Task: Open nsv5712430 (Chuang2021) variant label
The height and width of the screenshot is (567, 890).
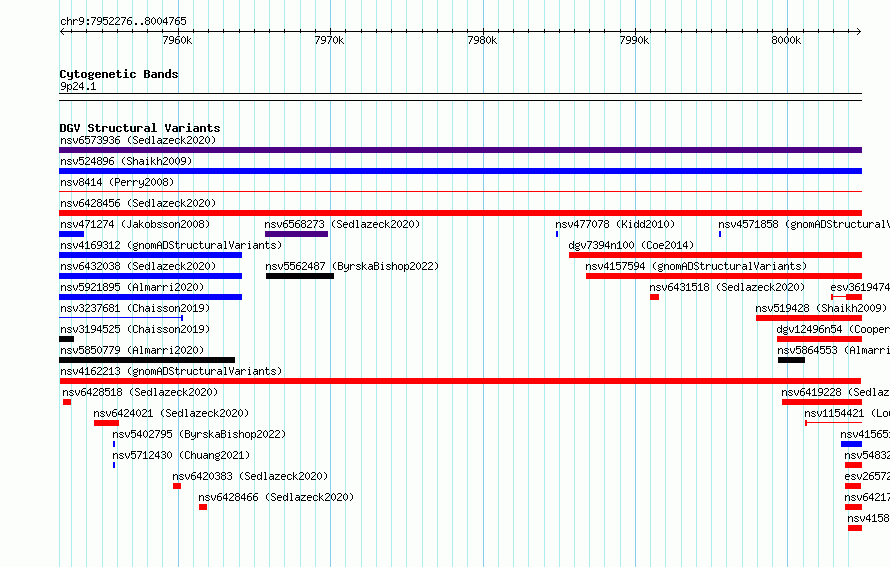Action: (x=181, y=455)
